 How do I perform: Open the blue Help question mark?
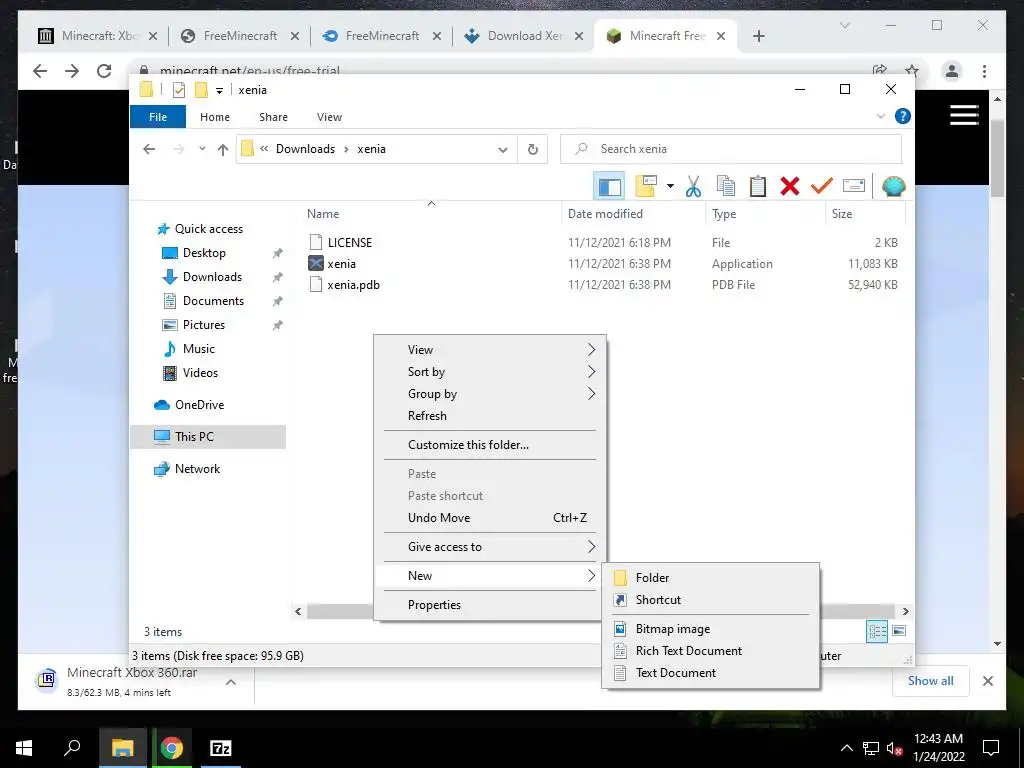tap(903, 116)
